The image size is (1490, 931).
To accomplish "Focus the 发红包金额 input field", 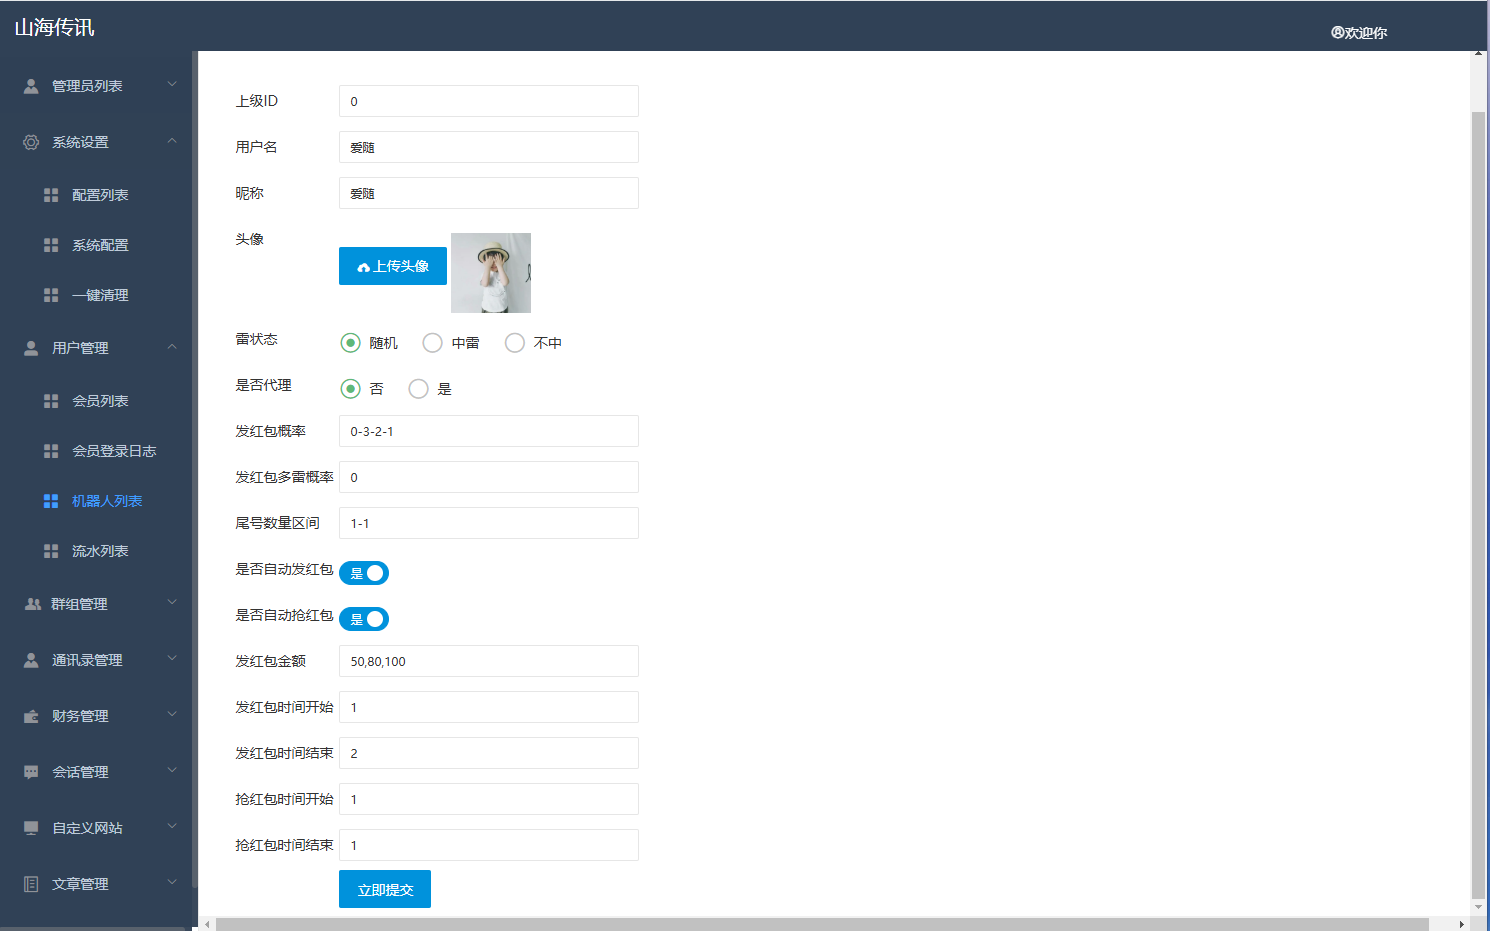I will pyautogui.click(x=489, y=661).
